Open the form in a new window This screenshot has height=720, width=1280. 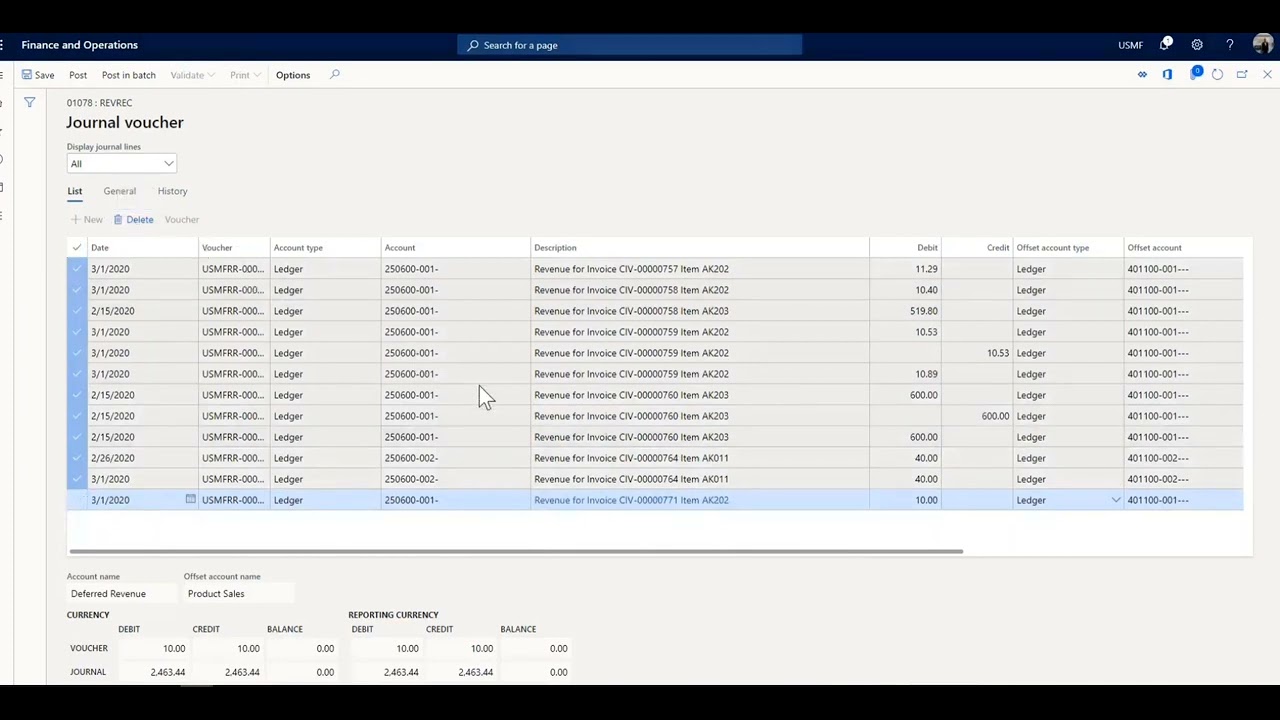(x=1242, y=75)
